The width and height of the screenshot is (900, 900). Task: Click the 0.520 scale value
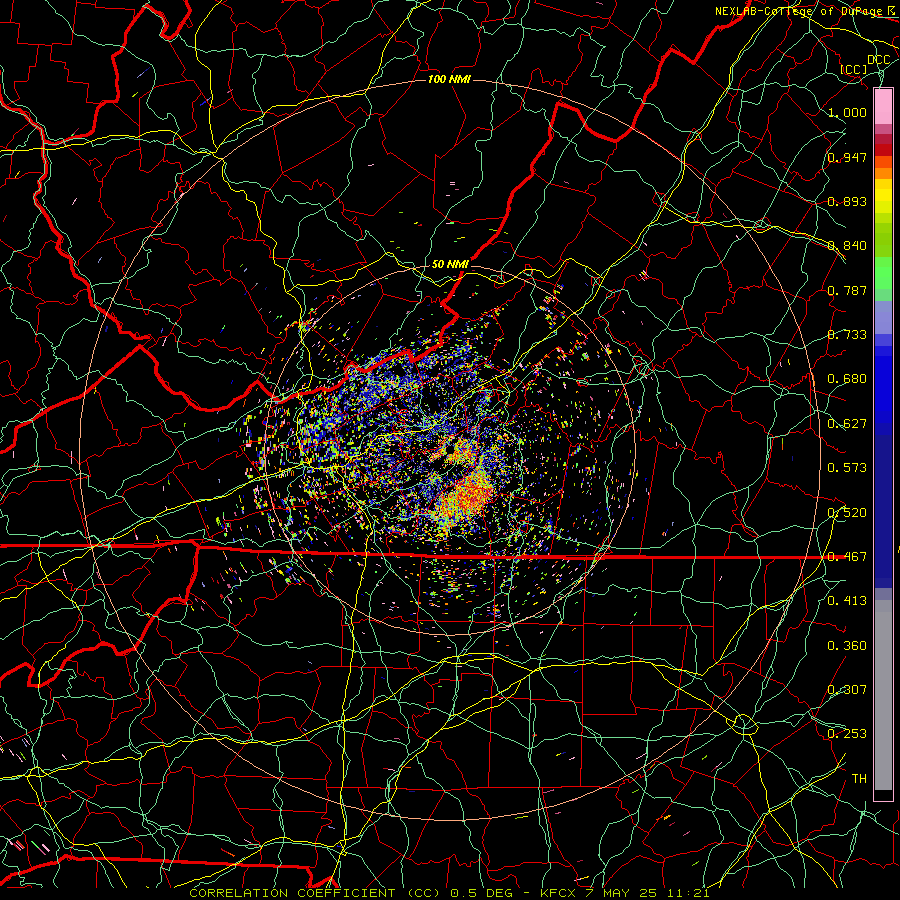tap(847, 513)
